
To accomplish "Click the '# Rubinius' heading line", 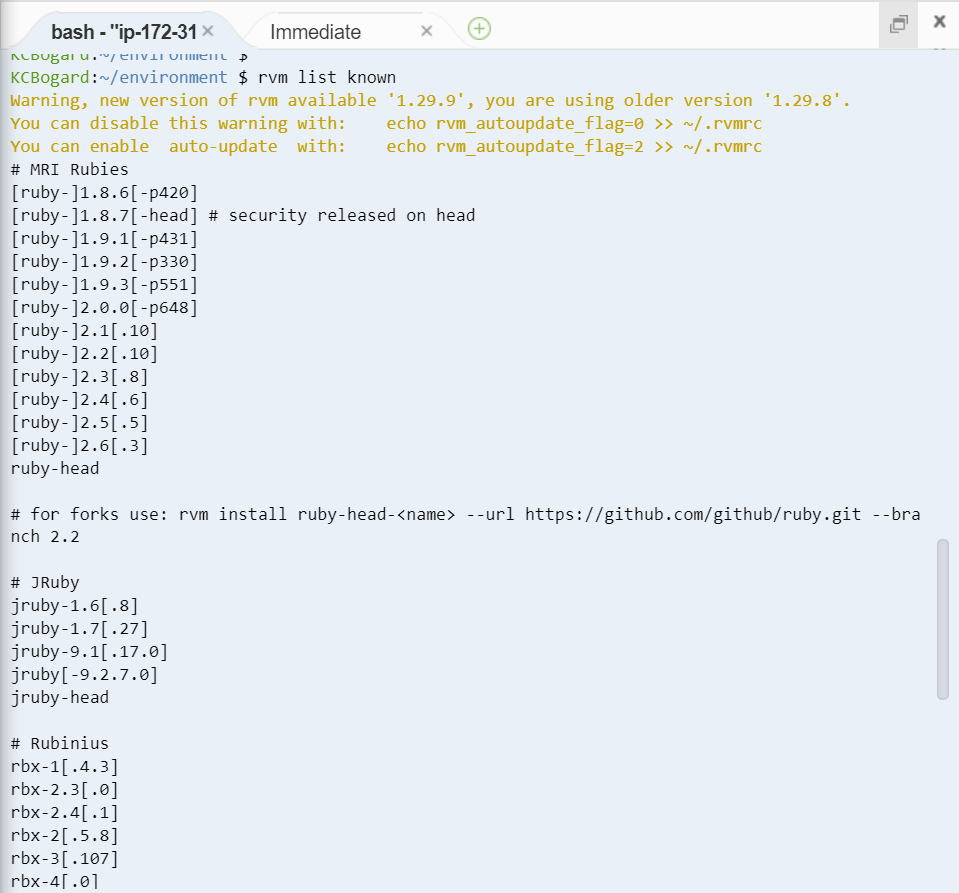I will (x=60, y=744).
